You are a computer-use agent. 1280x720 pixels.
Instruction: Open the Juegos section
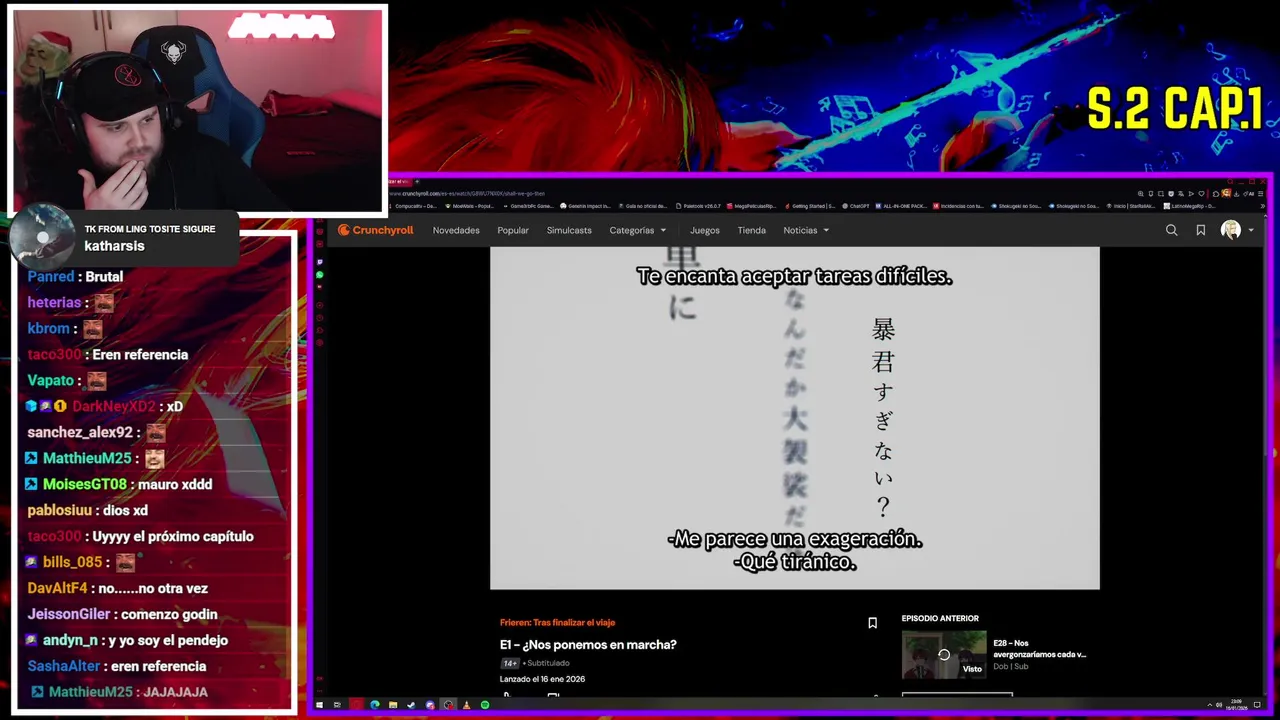(x=705, y=230)
